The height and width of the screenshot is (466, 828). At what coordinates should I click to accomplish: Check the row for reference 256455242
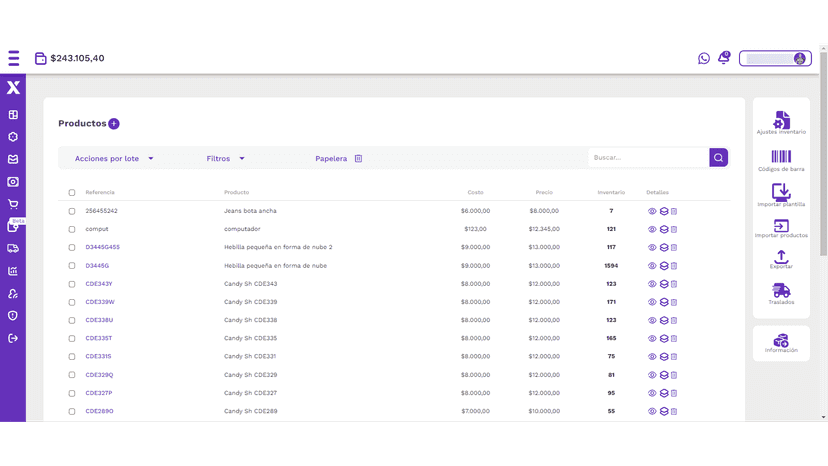[72, 211]
